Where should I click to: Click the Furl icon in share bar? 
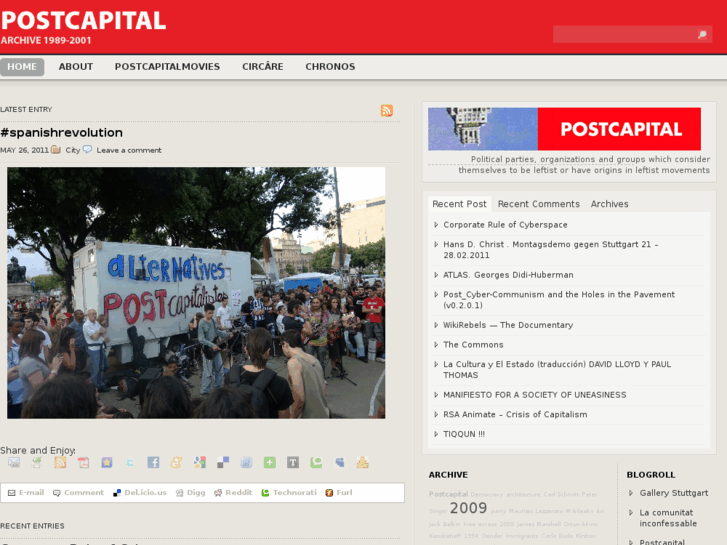coord(329,493)
